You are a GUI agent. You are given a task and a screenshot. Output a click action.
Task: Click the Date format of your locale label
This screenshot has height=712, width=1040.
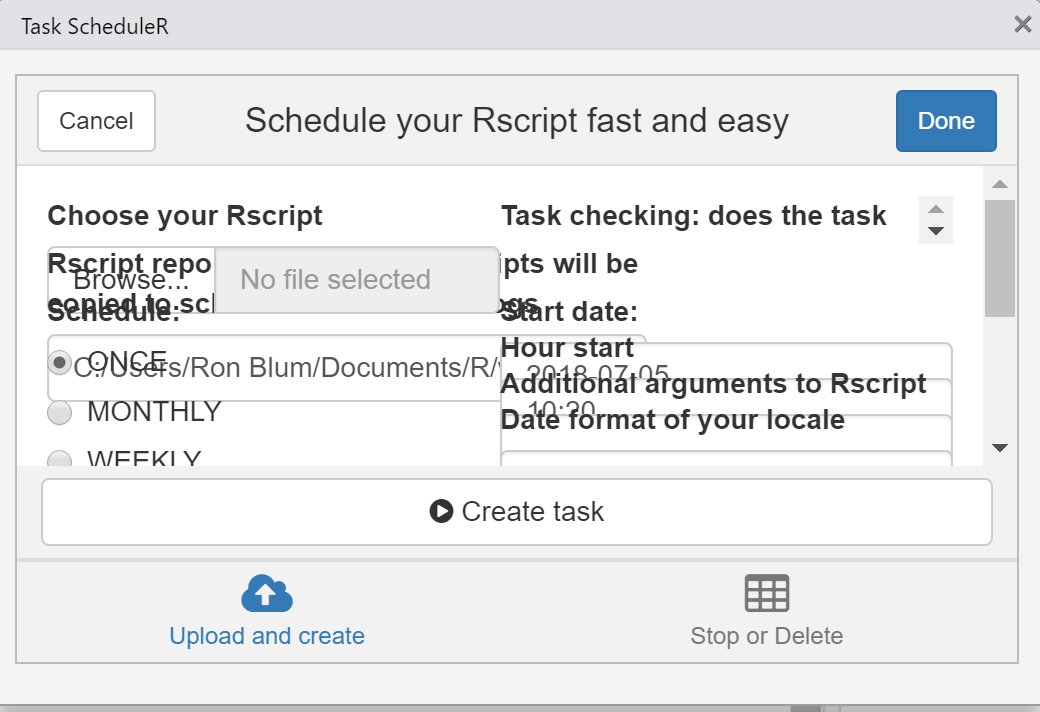pyautogui.click(x=673, y=420)
